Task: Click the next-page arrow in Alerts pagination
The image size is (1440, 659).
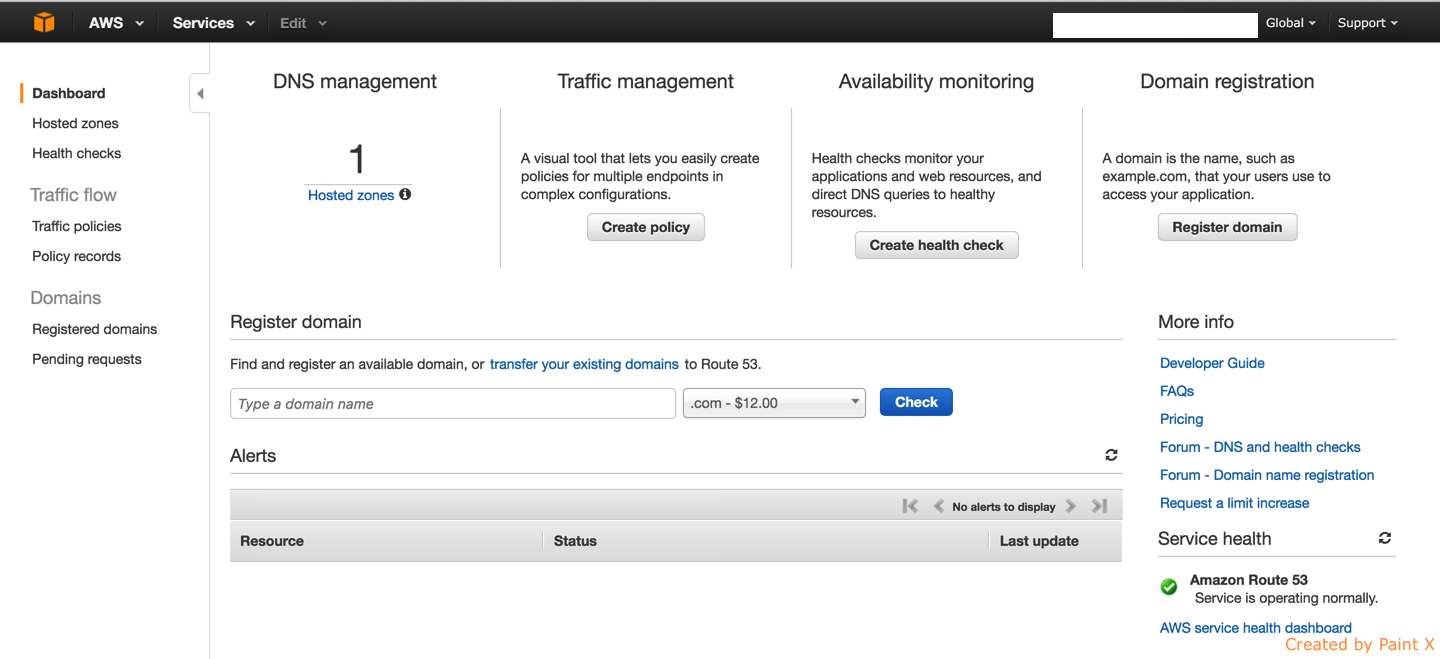Action: 1070,506
